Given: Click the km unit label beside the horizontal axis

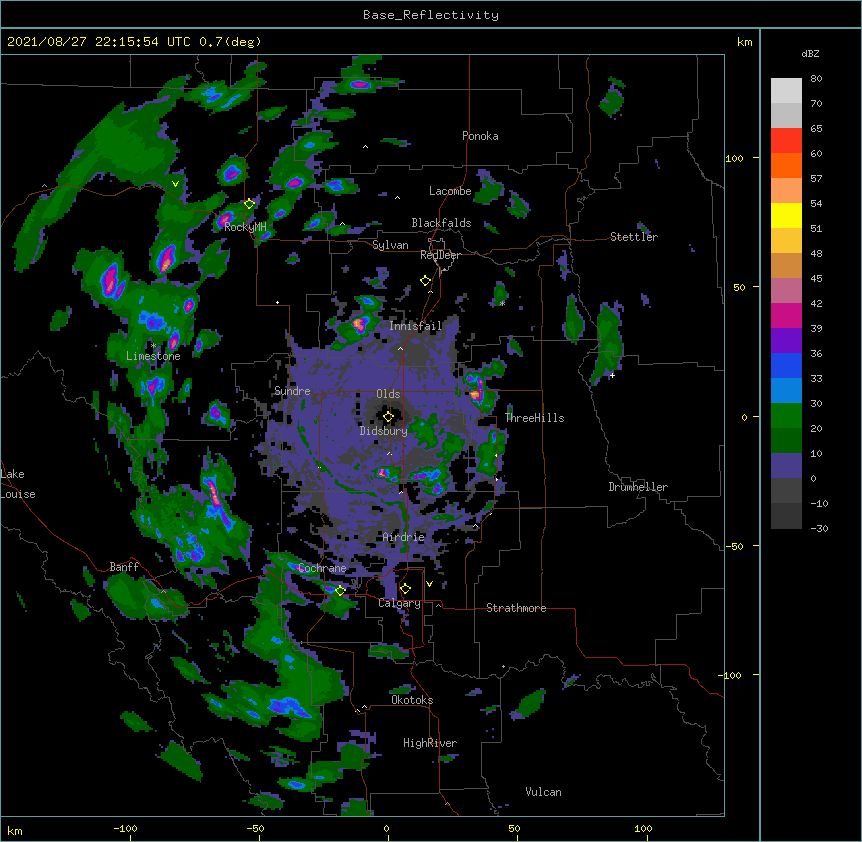Looking at the screenshot, I should pos(15,831).
